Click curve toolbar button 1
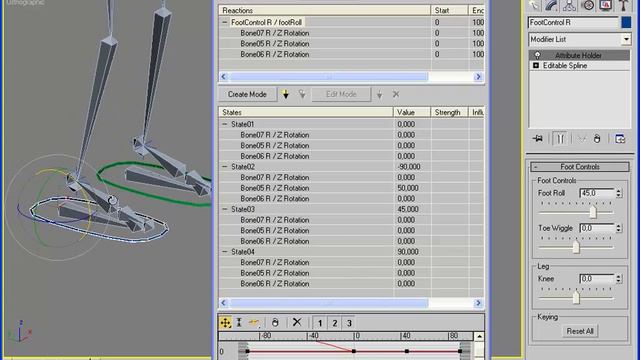Screen dimensions: 640x360 click(x=320, y=323)
